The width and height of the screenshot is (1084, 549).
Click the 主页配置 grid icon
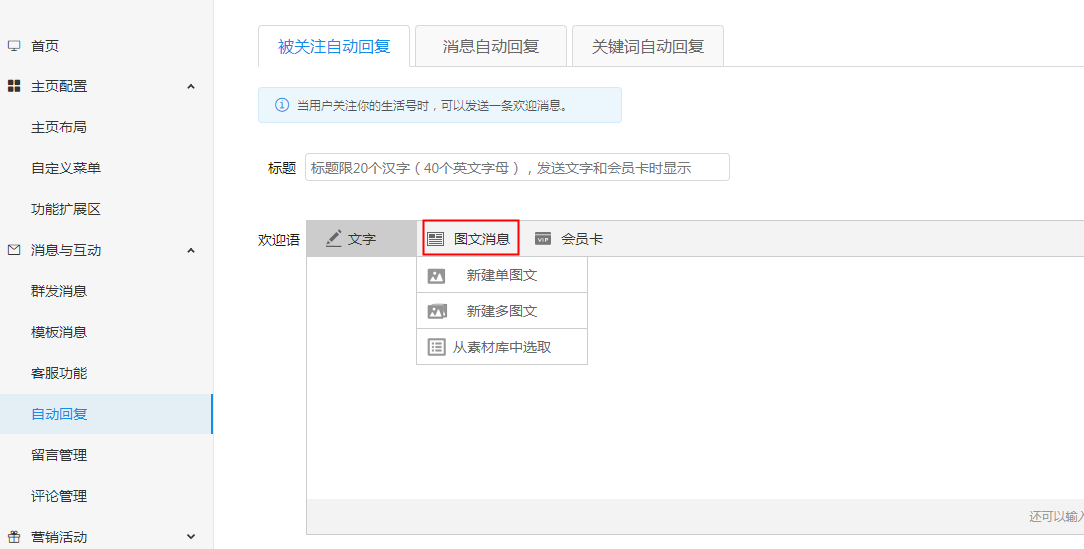[14, 86]
